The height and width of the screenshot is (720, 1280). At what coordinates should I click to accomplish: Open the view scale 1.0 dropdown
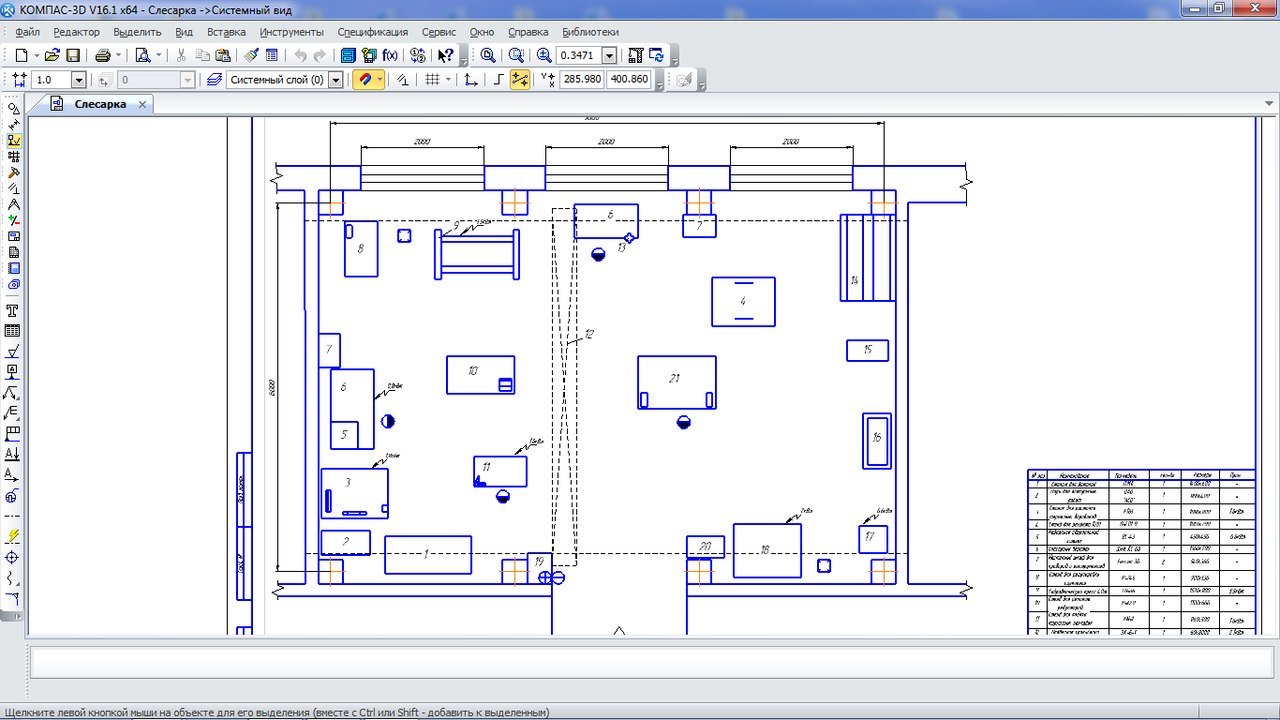click(78, 80)
